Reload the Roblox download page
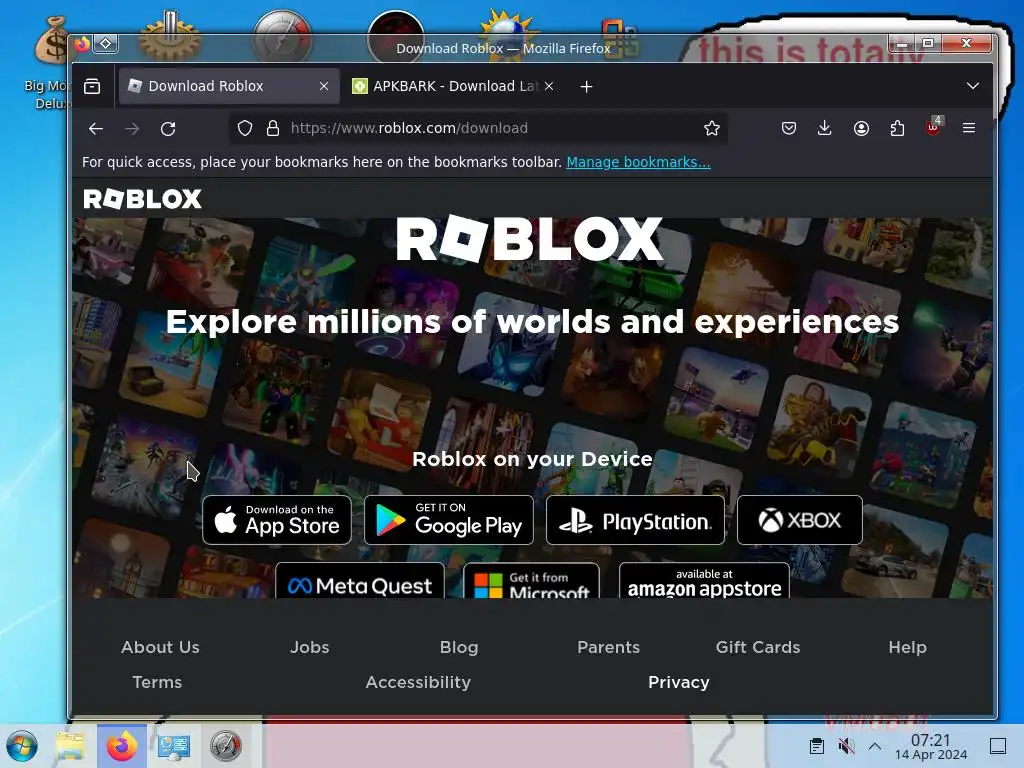 pos(168,129)
